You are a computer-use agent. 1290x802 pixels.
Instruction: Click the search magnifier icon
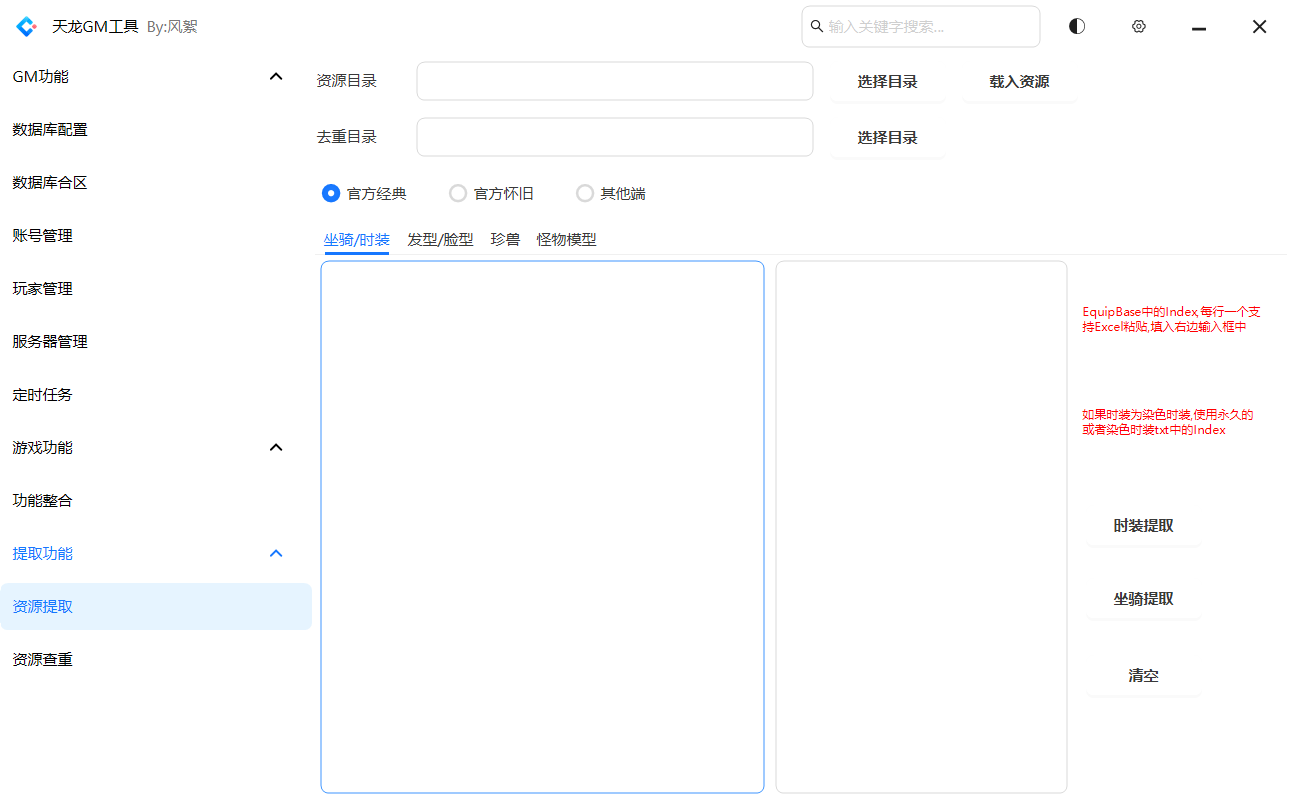[816, 27]
